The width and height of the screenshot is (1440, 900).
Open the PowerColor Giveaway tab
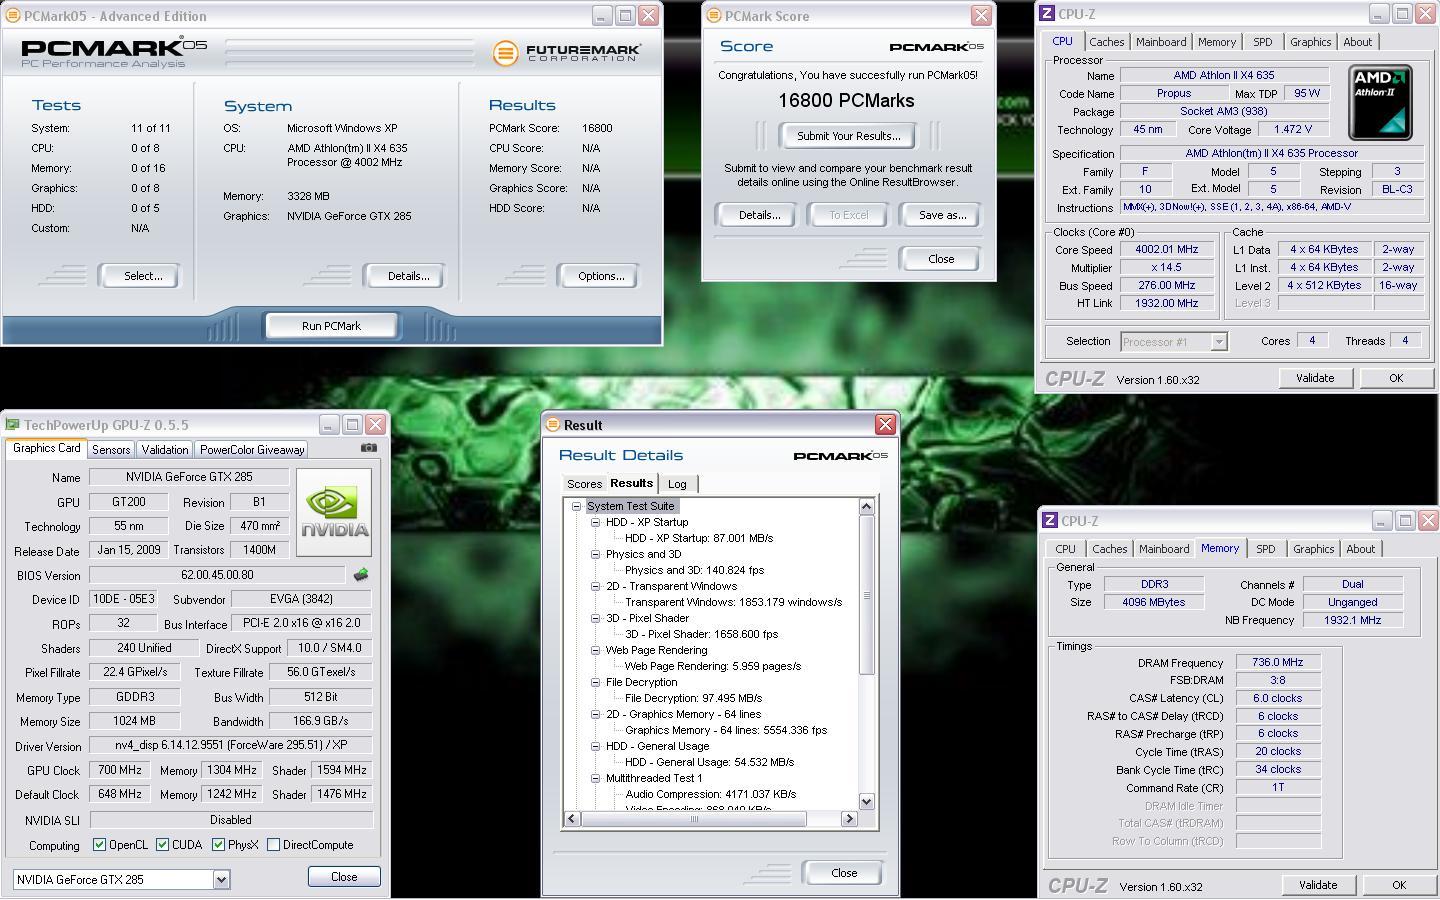click(x=252, y=450)
